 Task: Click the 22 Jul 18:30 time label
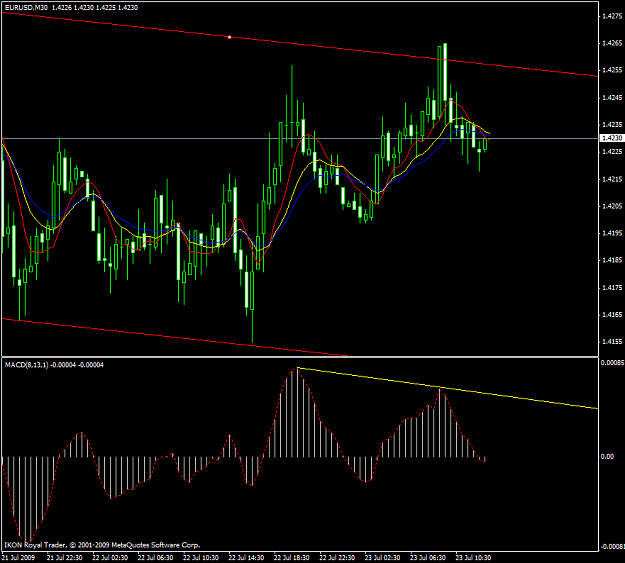292,557
